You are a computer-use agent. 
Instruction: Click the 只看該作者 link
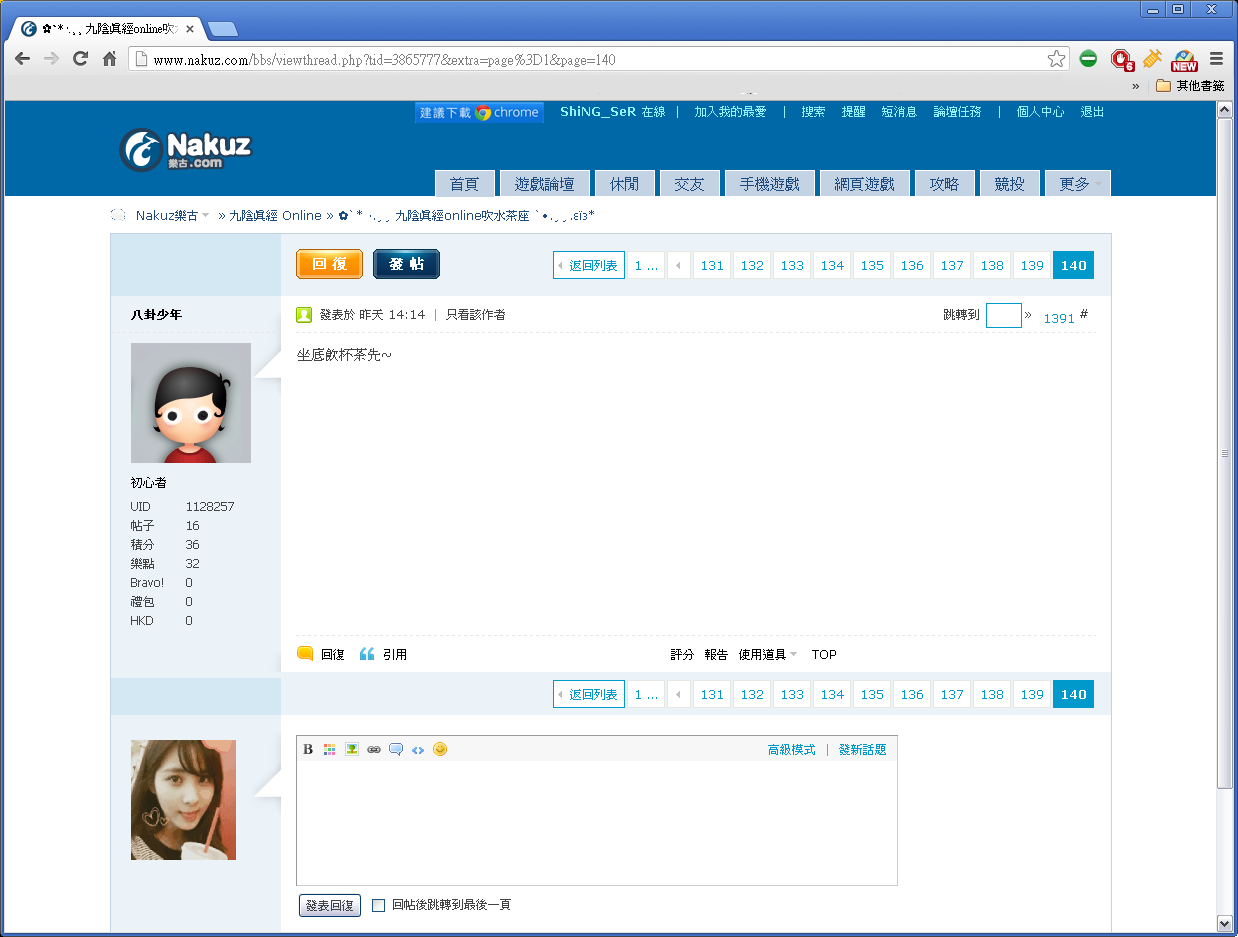pos(475,315)
